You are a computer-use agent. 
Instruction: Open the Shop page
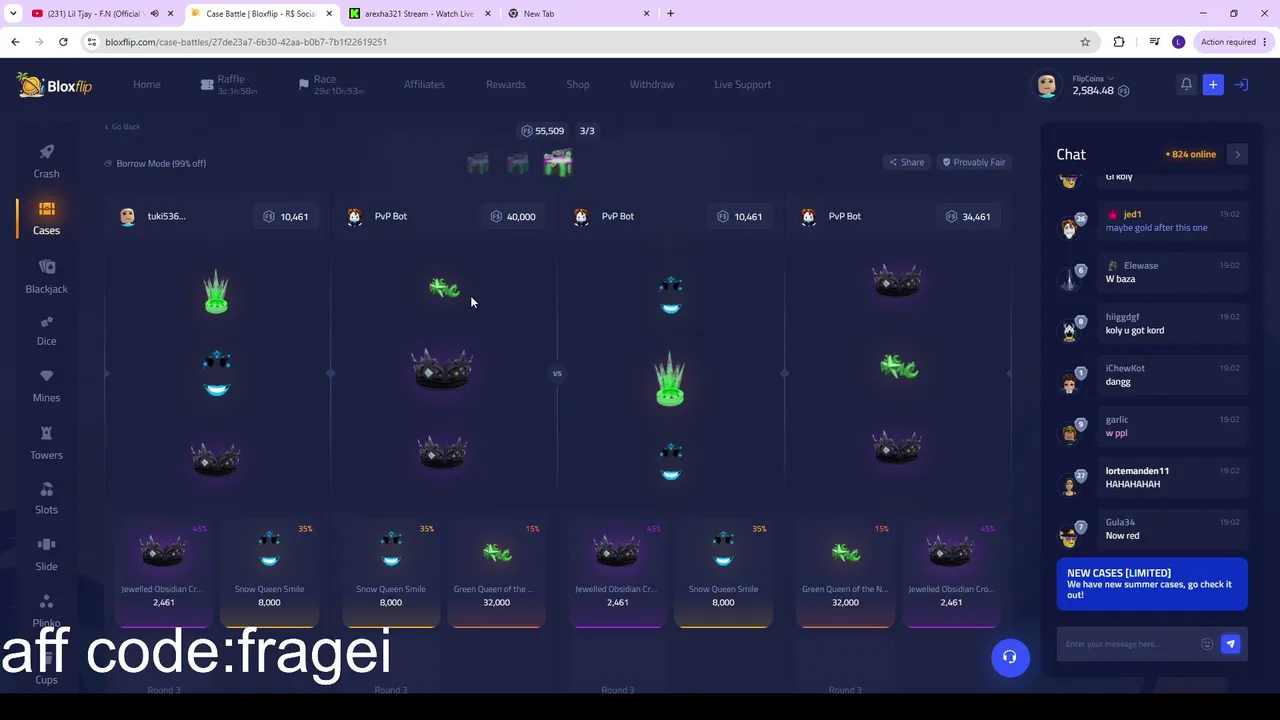[578, 85]
